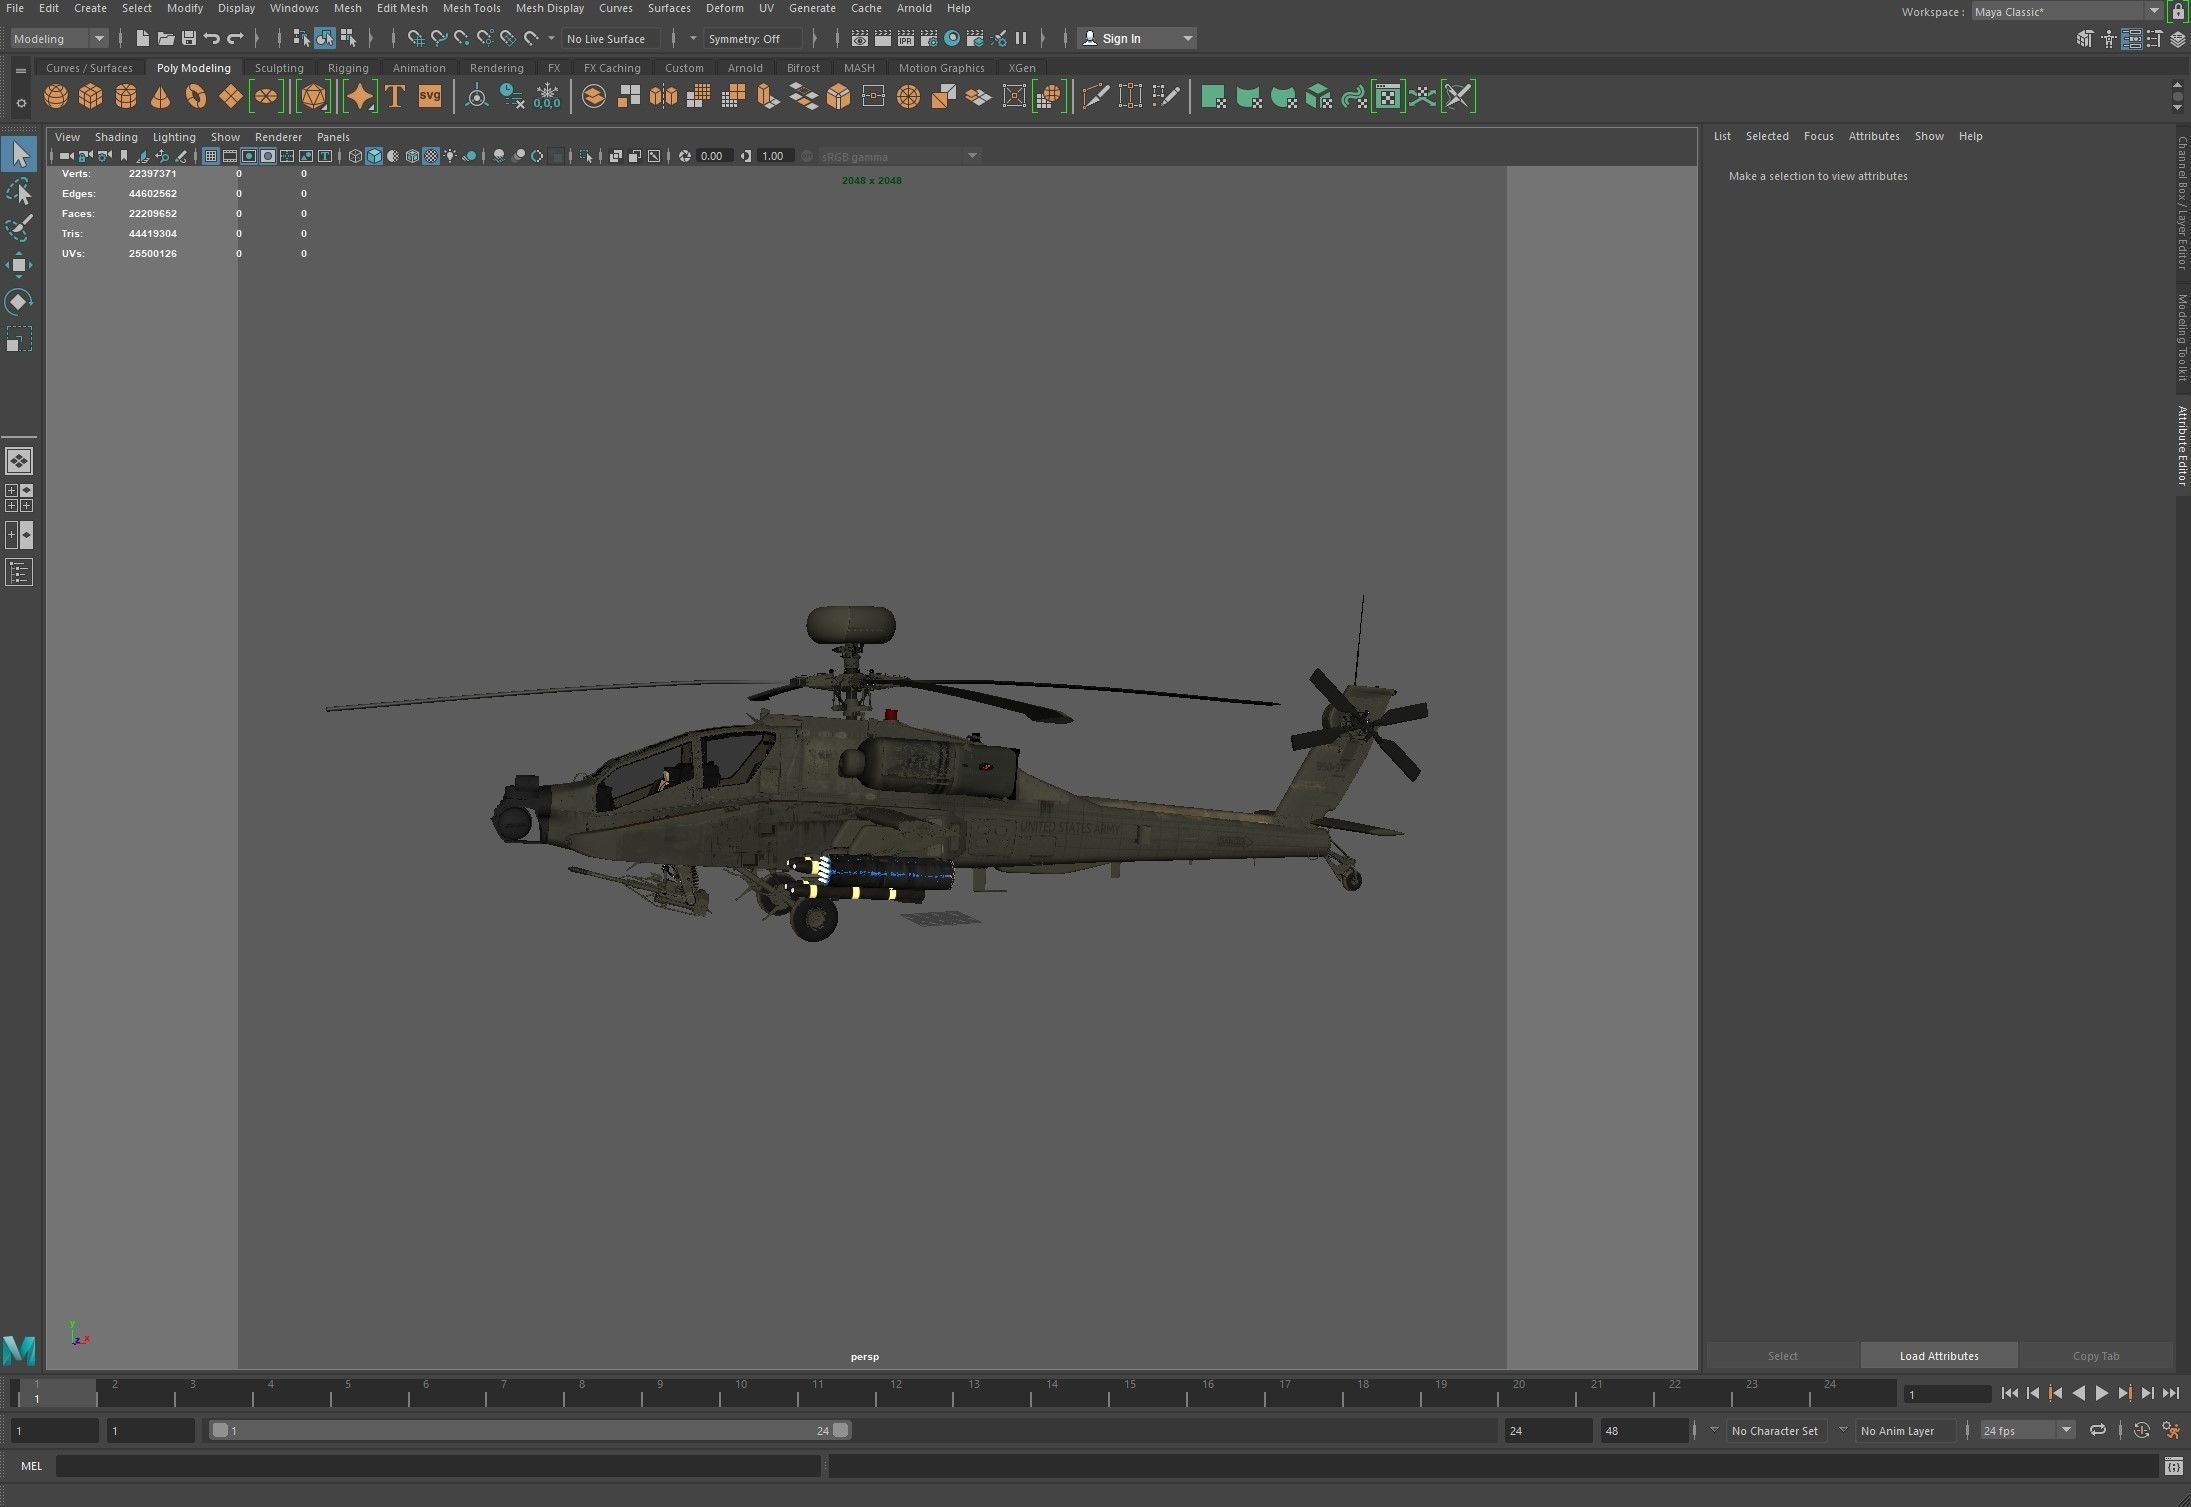Activate the Rotate tool in toolbox
Image resolution: width=2191 pixels, height=1507 pixels.
(x=19, y=302)
